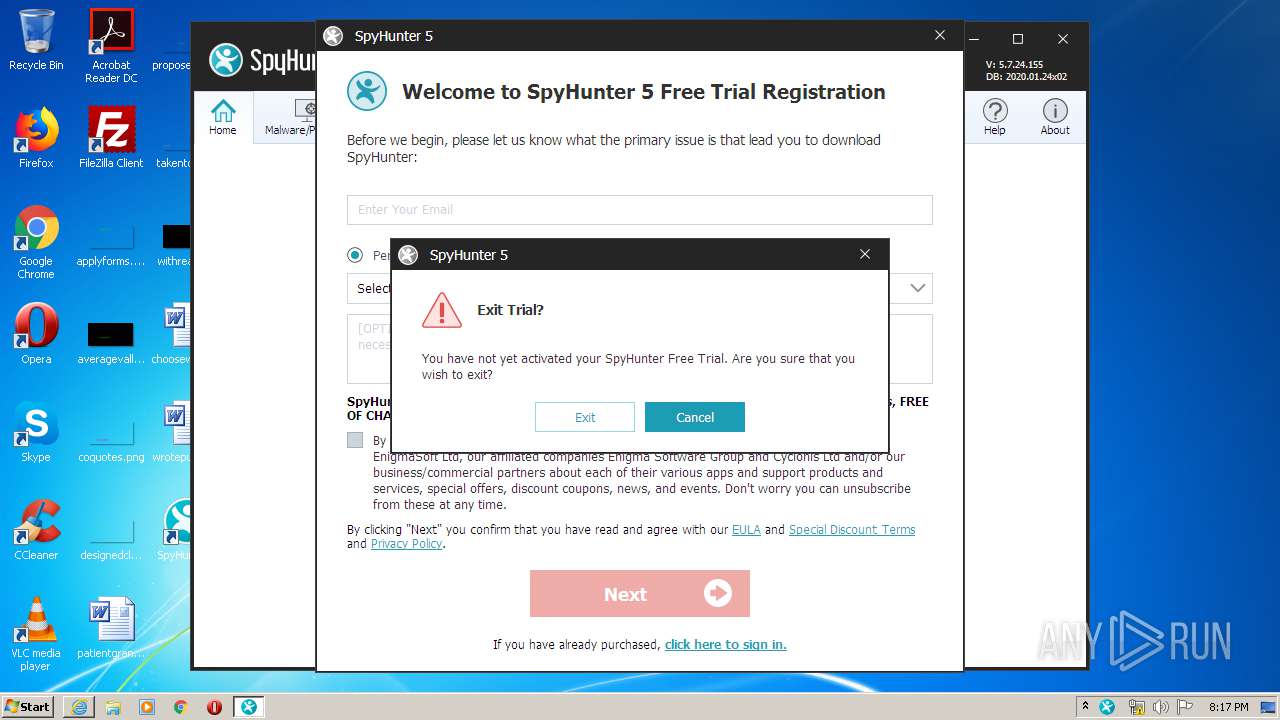The width and height of the screenshot is (1280, 720).
Task: Click the taskbar clock showing 8:17 PM
Action: (1228, 706)
